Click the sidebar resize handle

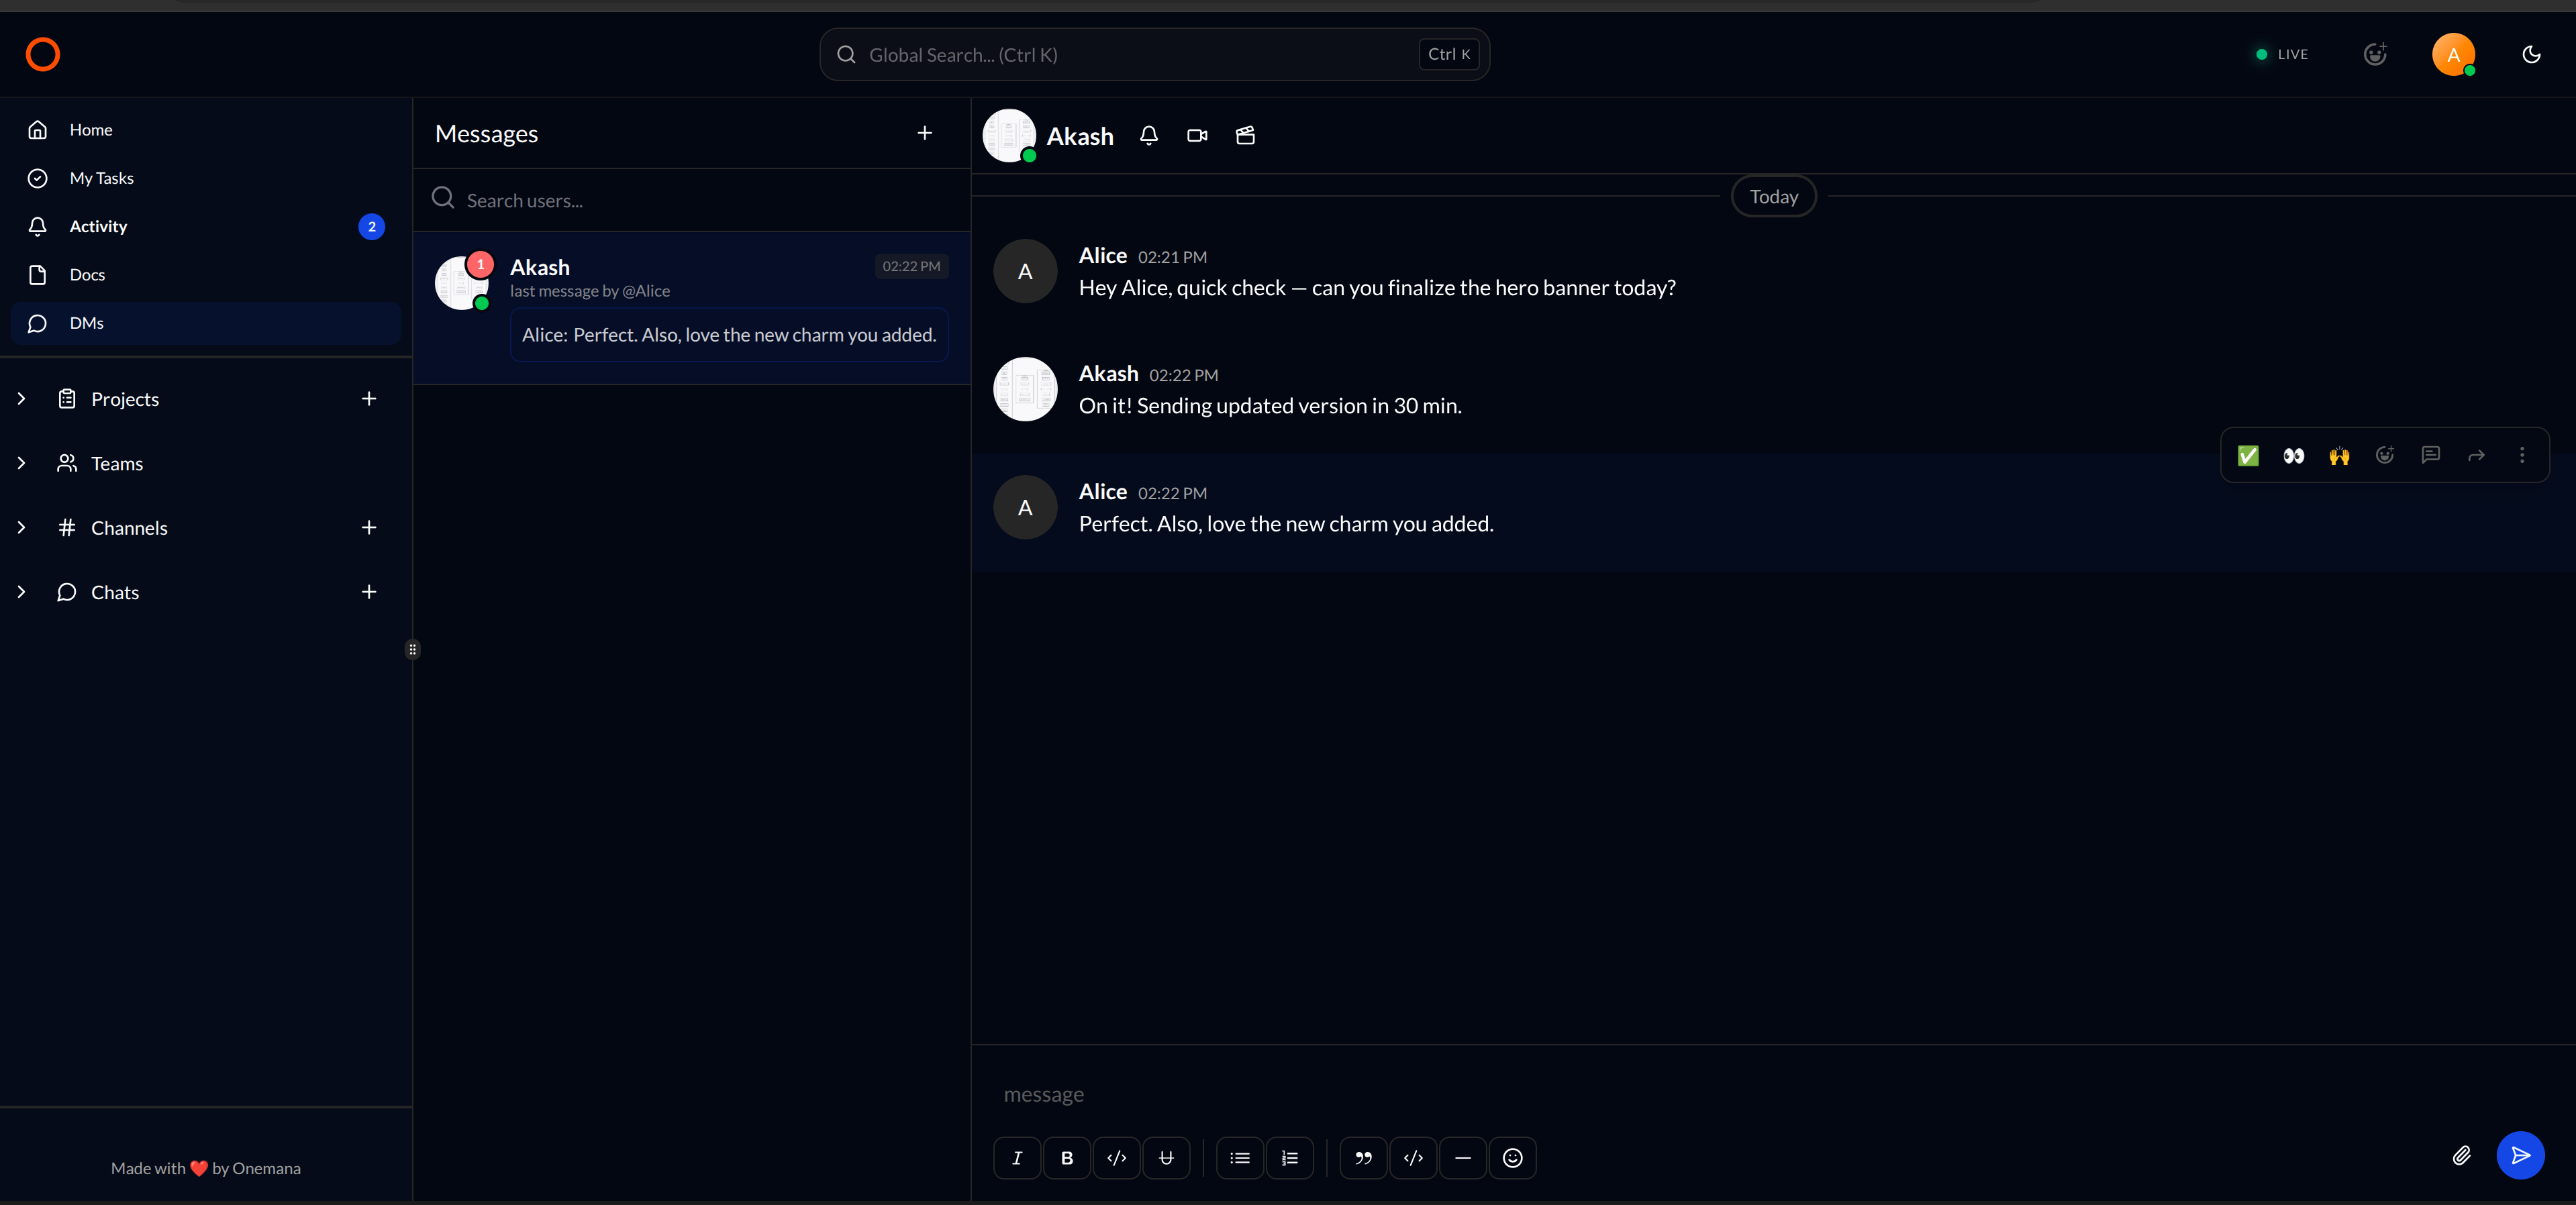pos(412,650)
